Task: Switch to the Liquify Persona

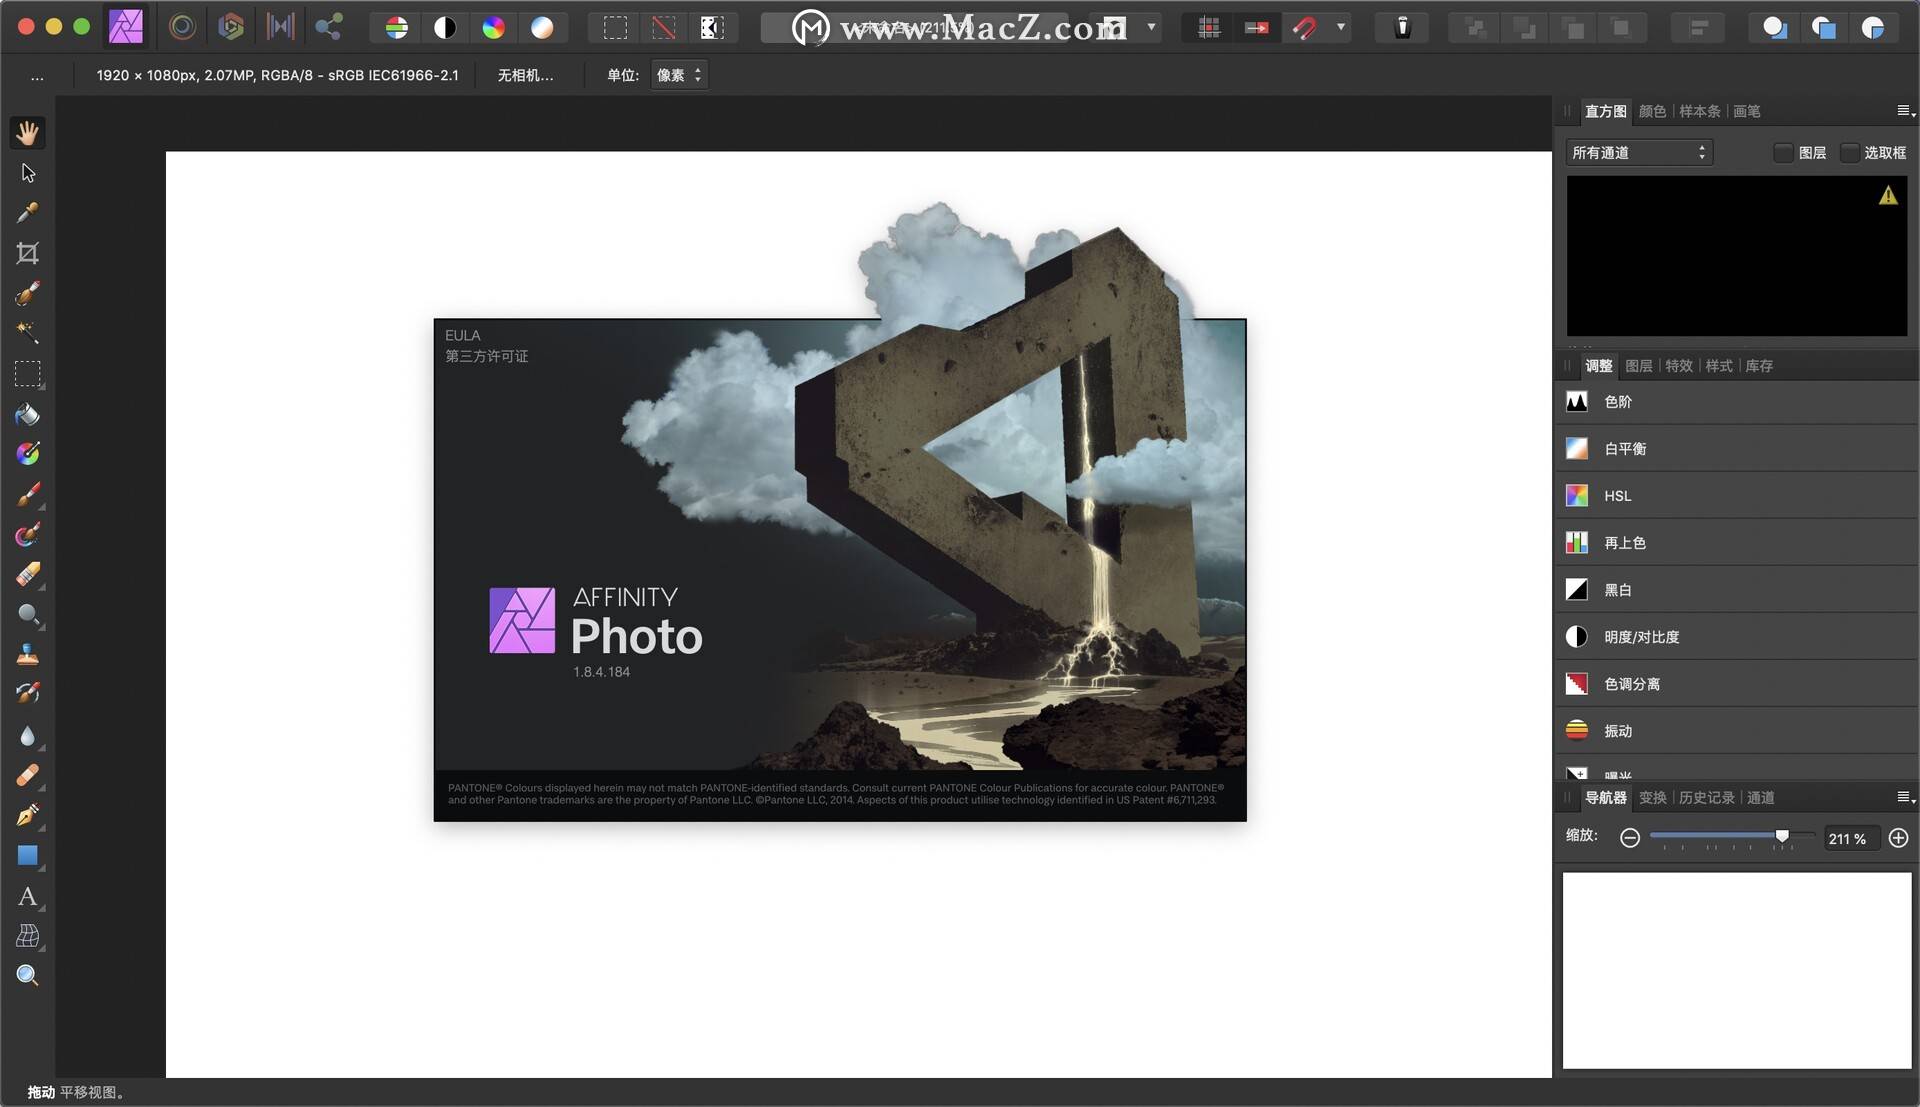Action: point(182,27)
